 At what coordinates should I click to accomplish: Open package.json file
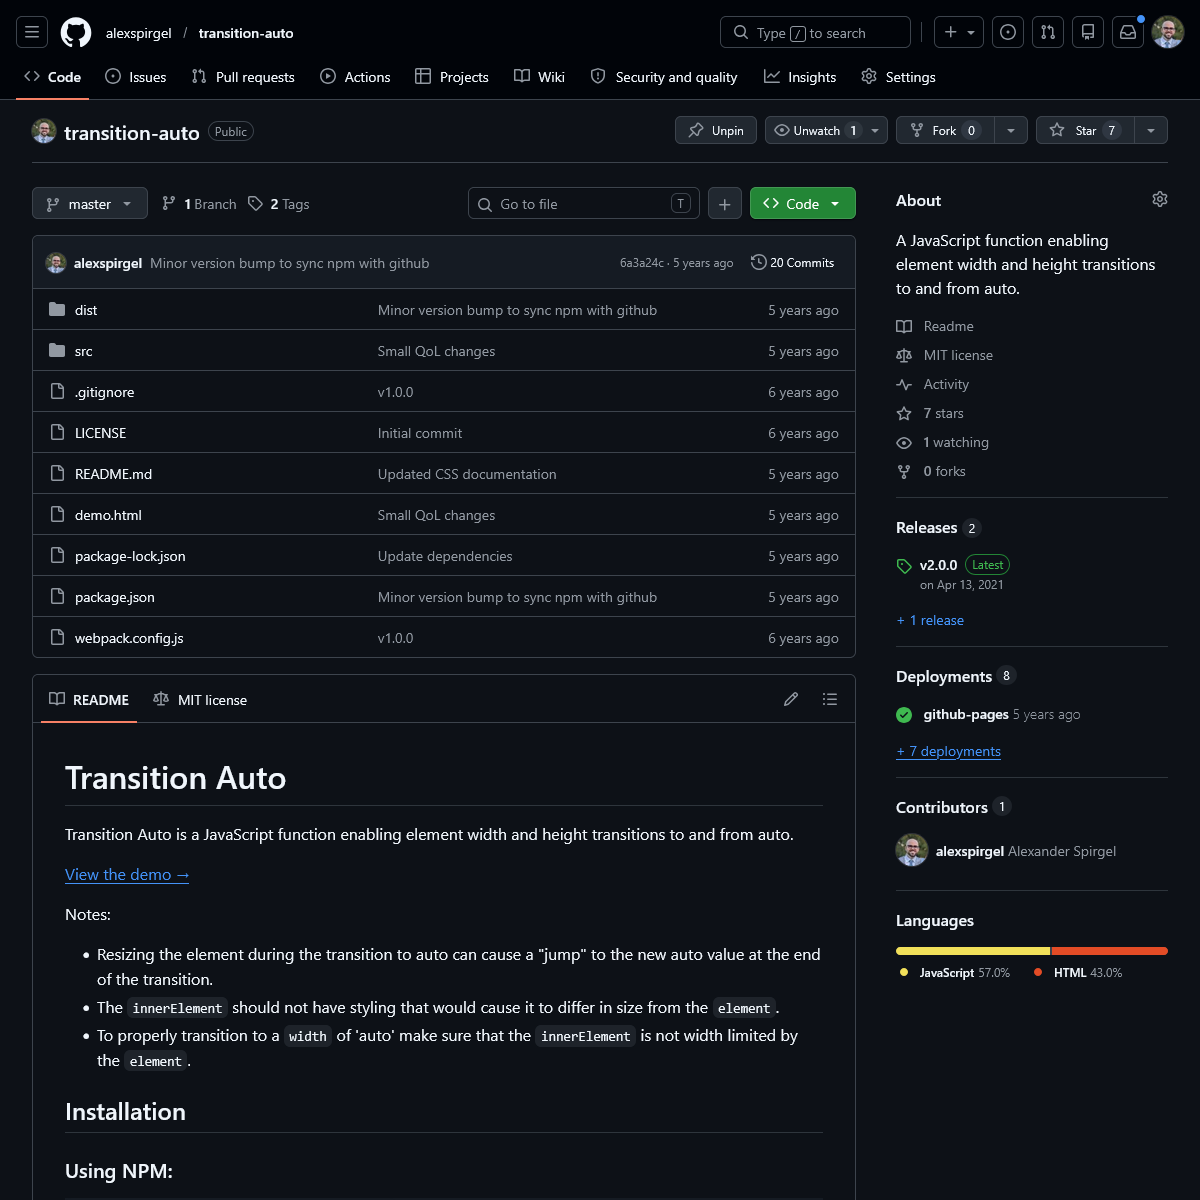(x=114, y=597)
